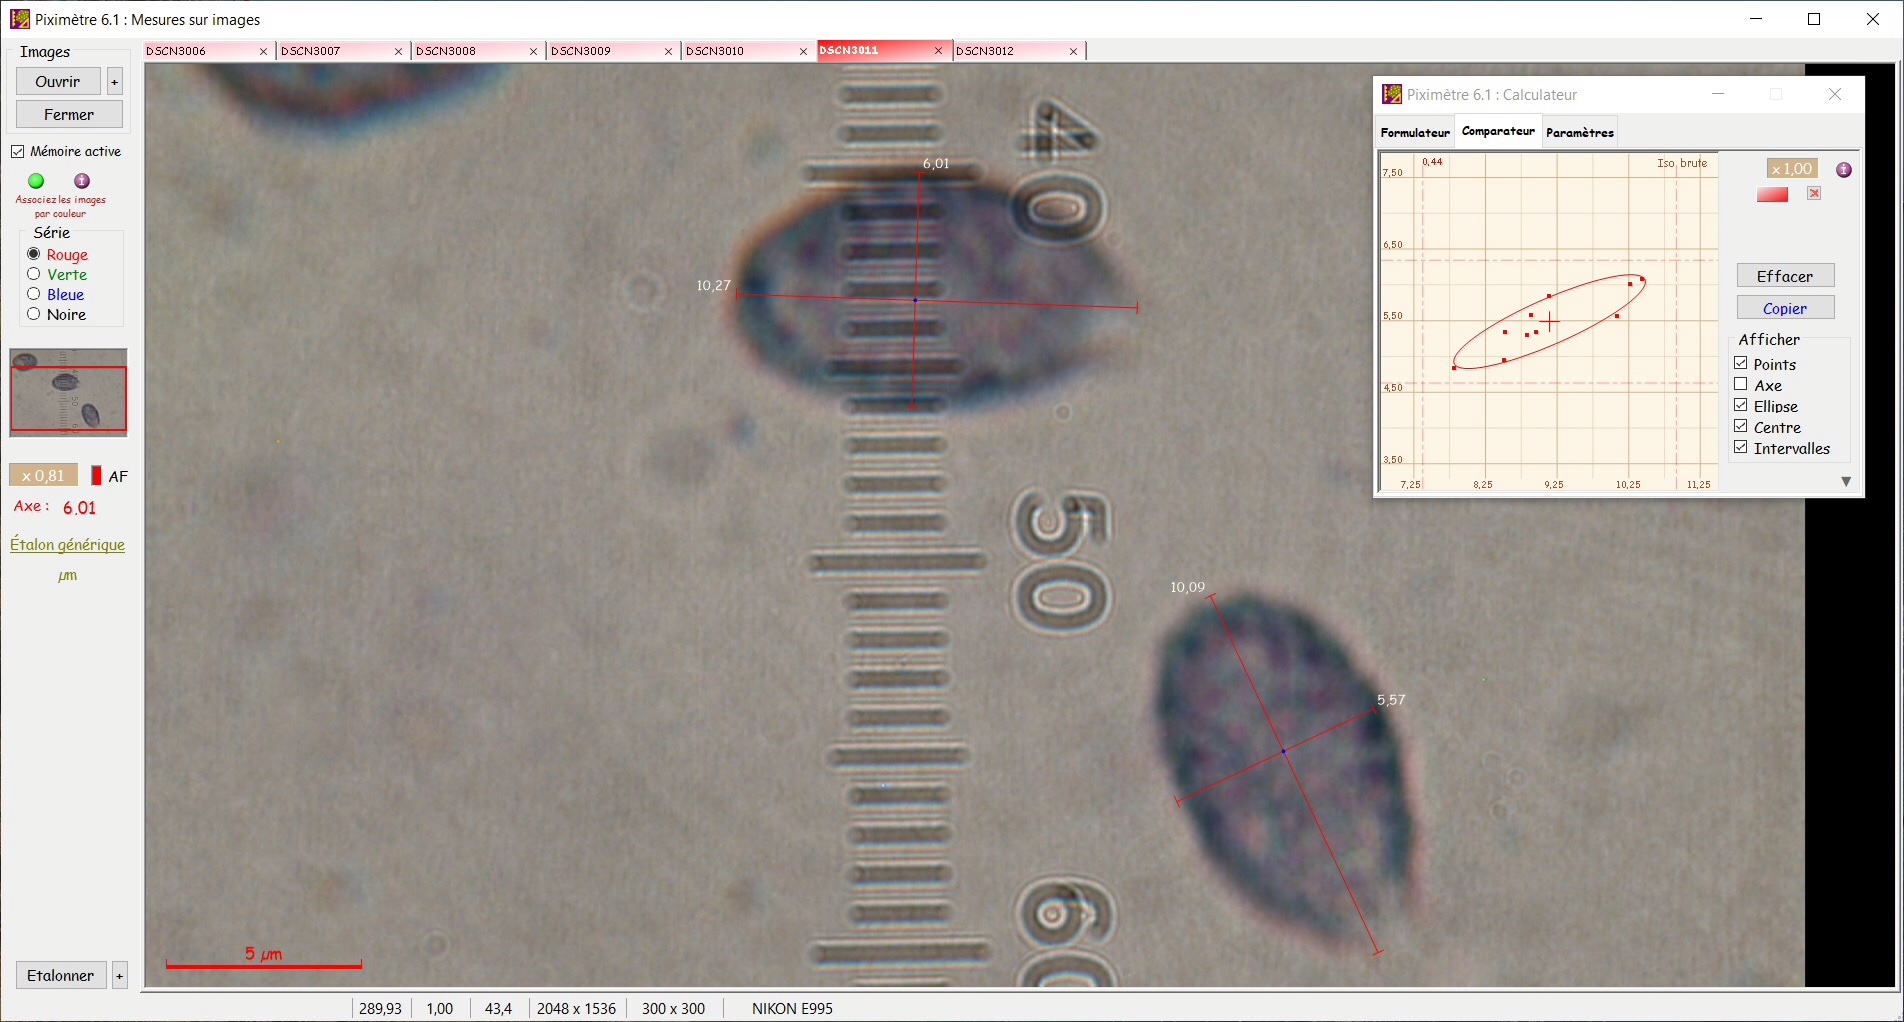This screenshot has height=1022, width=1904.
Task: Uncheck the Mémoire active checkbox
Action: (x=18, y=152)
